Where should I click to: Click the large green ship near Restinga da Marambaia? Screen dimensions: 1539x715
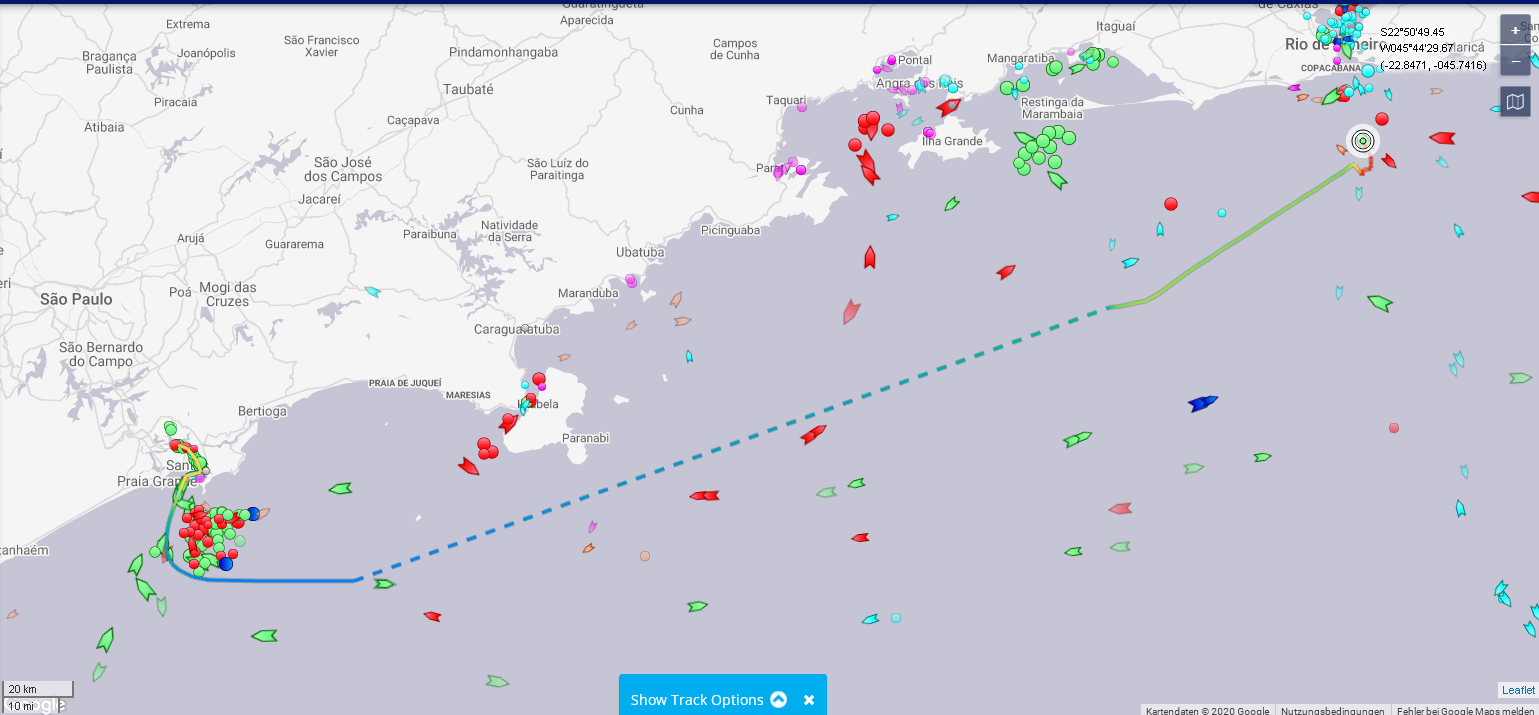click(x=1056, y=180)
